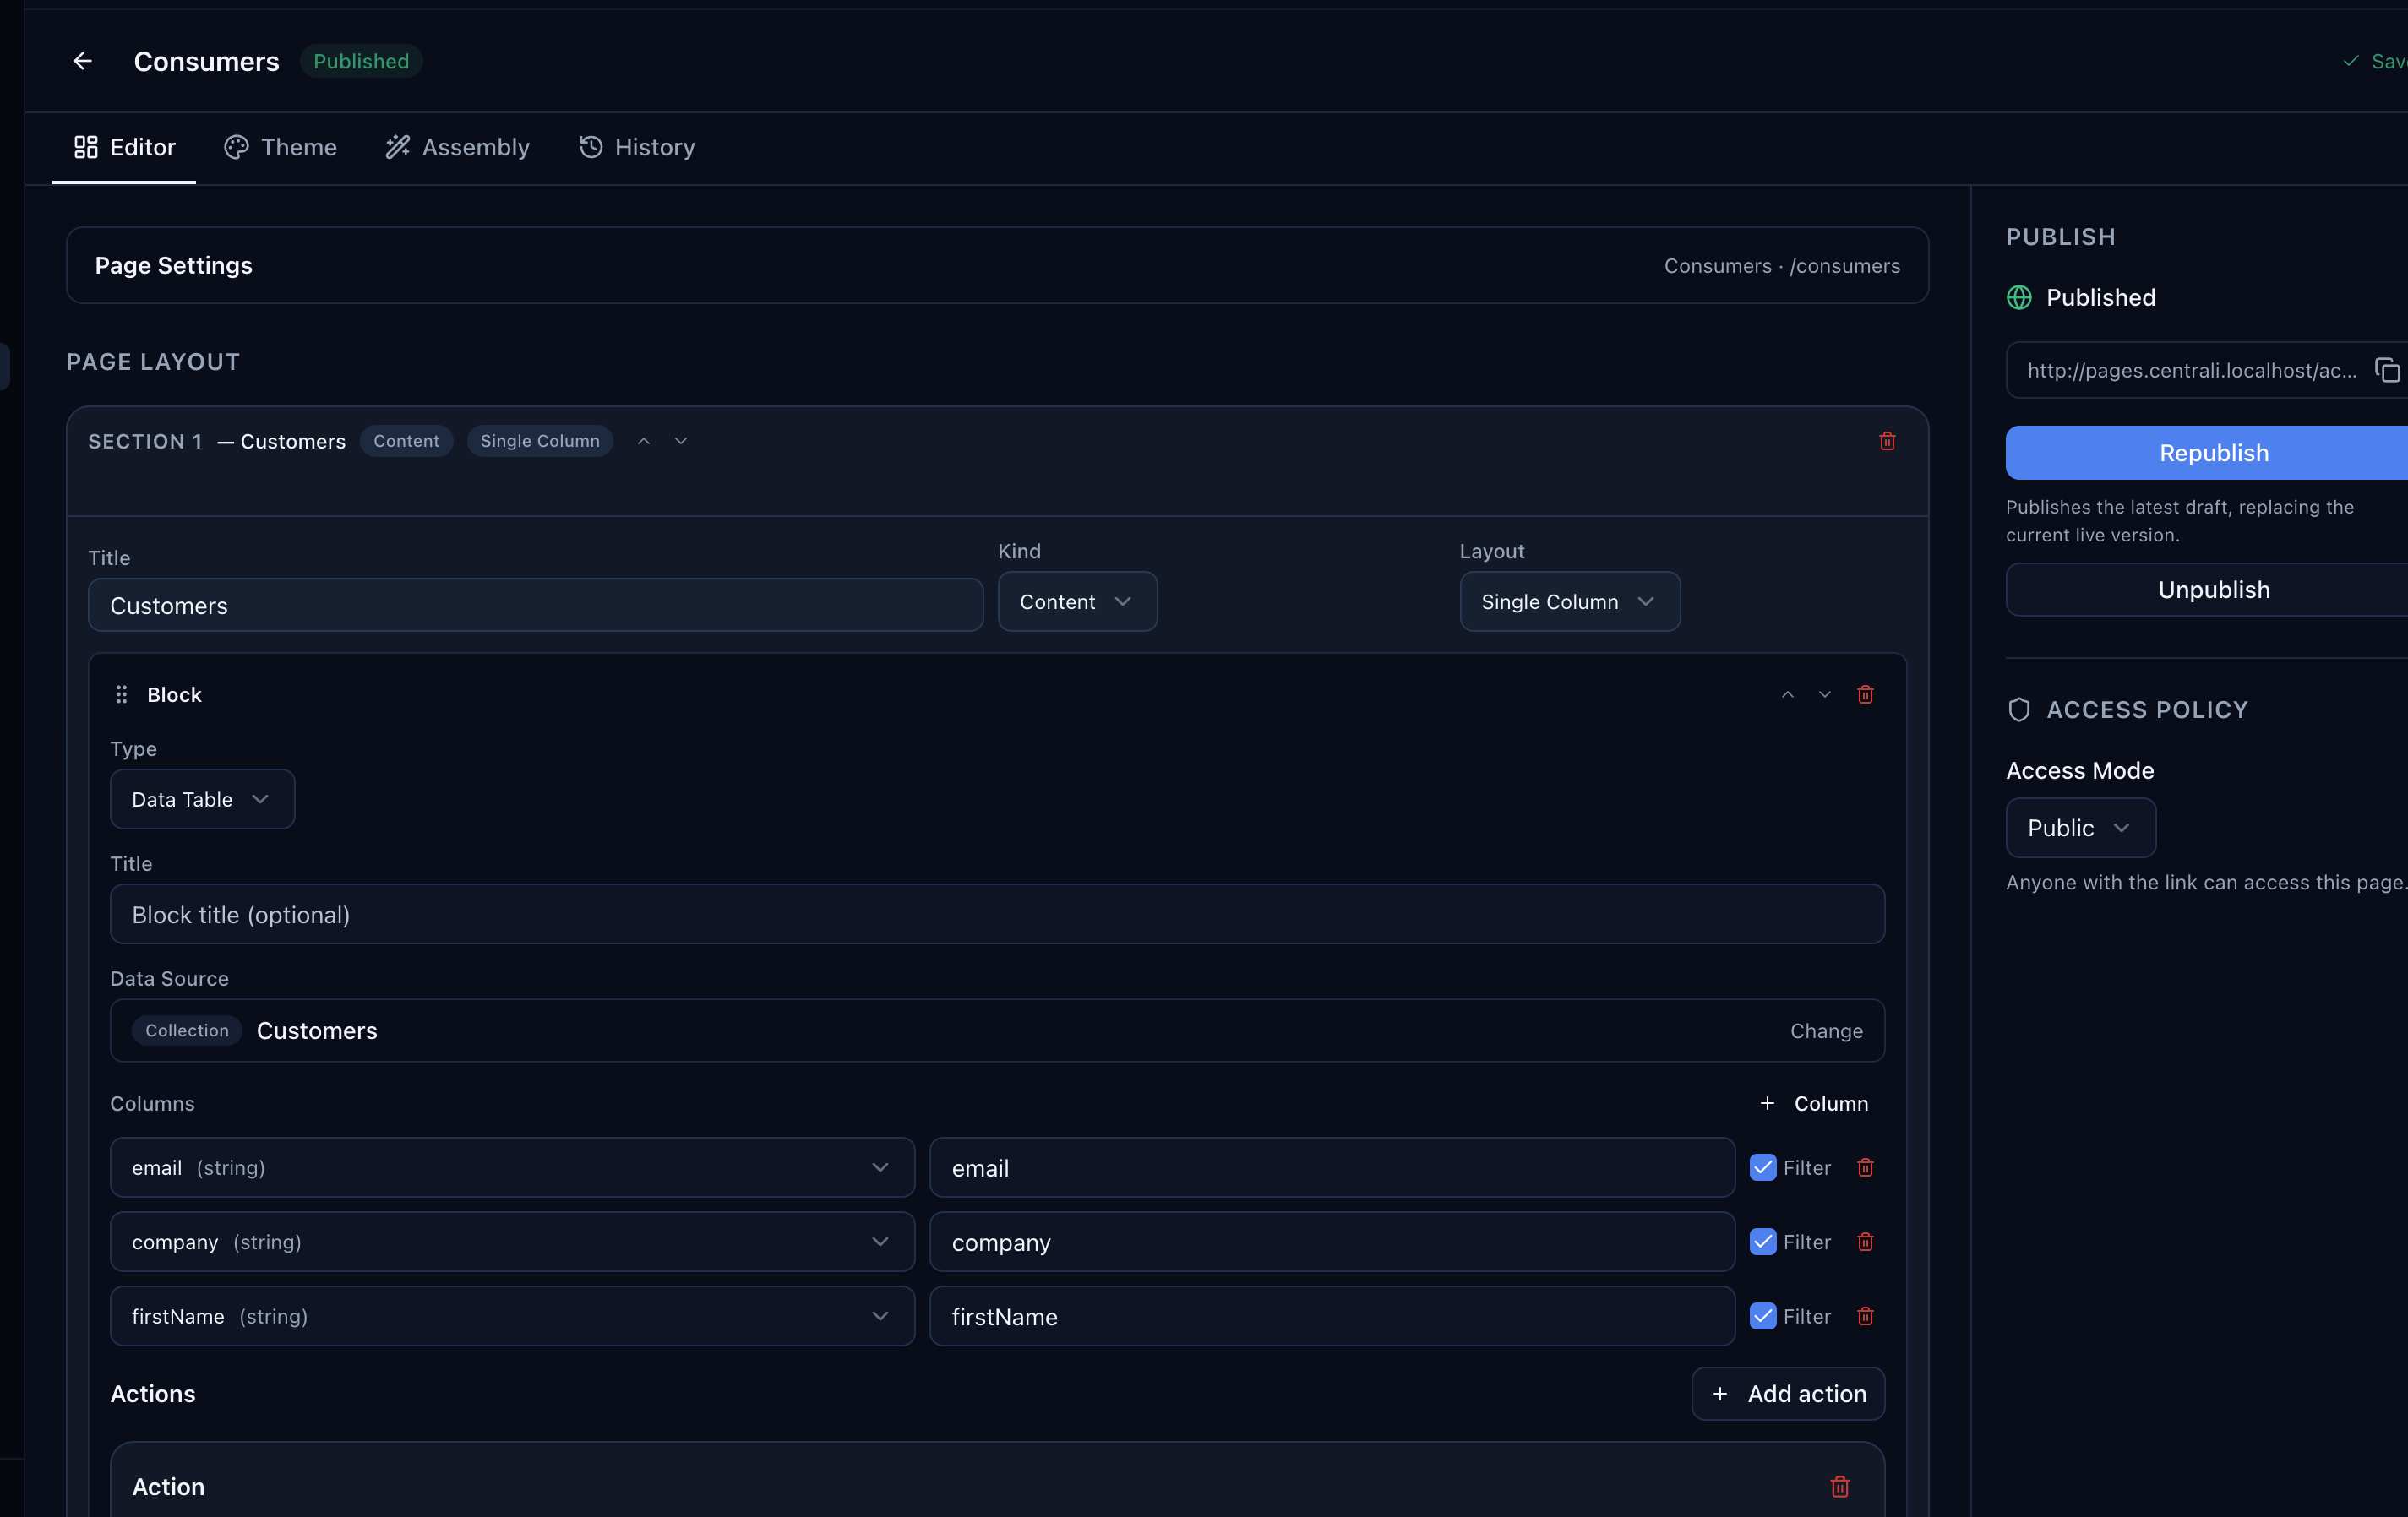Remove the email column with trash icon

(1865, 1167)
